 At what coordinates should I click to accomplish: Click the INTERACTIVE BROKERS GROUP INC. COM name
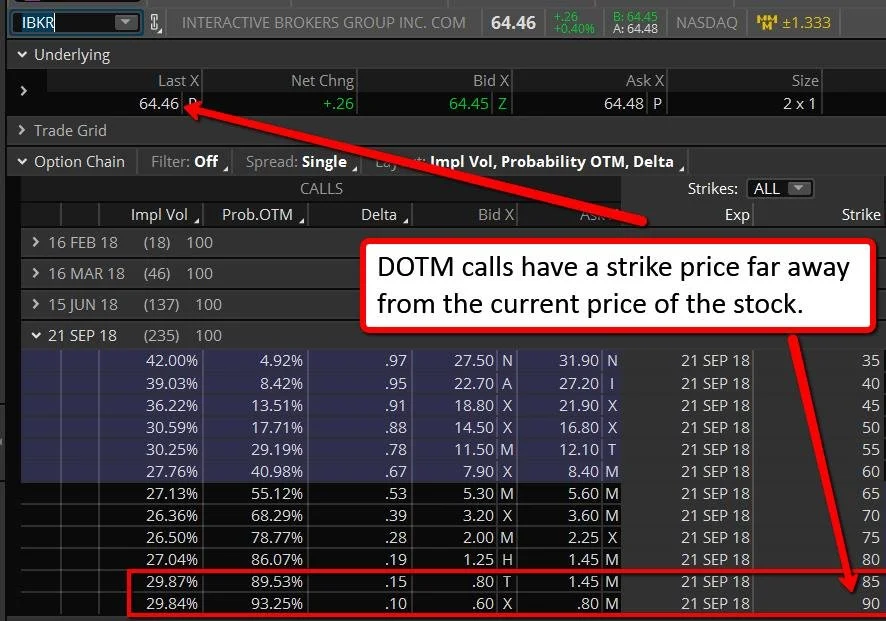point(324,23)
